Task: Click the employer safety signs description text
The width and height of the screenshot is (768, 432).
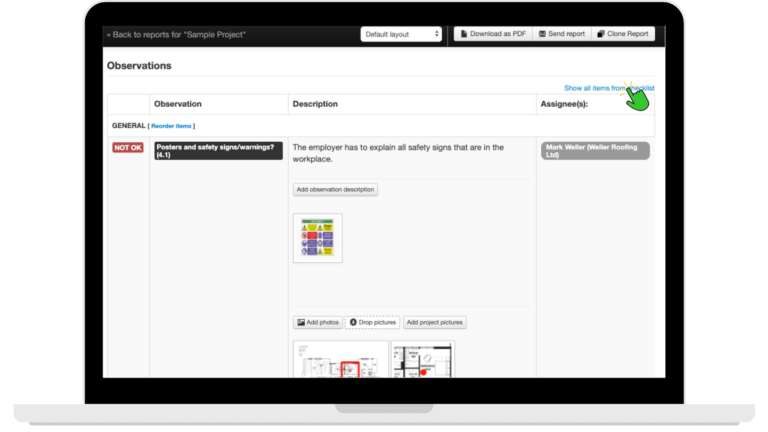Action: click(x=398, y=153)
